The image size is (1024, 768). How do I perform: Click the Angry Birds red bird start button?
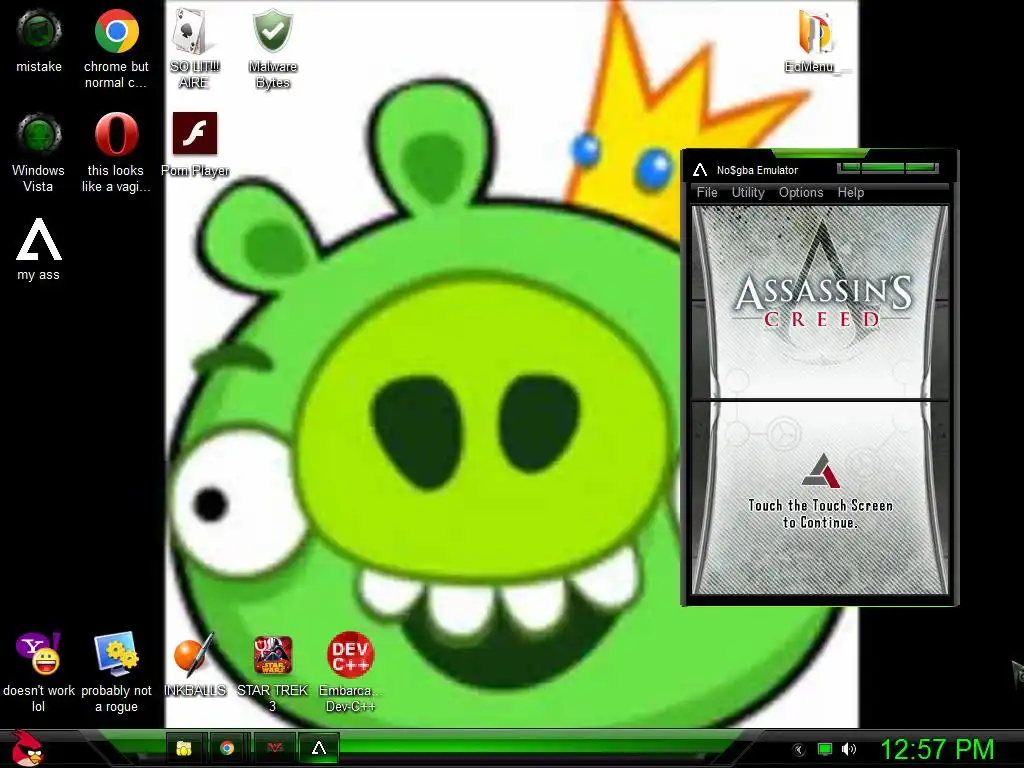27,748
